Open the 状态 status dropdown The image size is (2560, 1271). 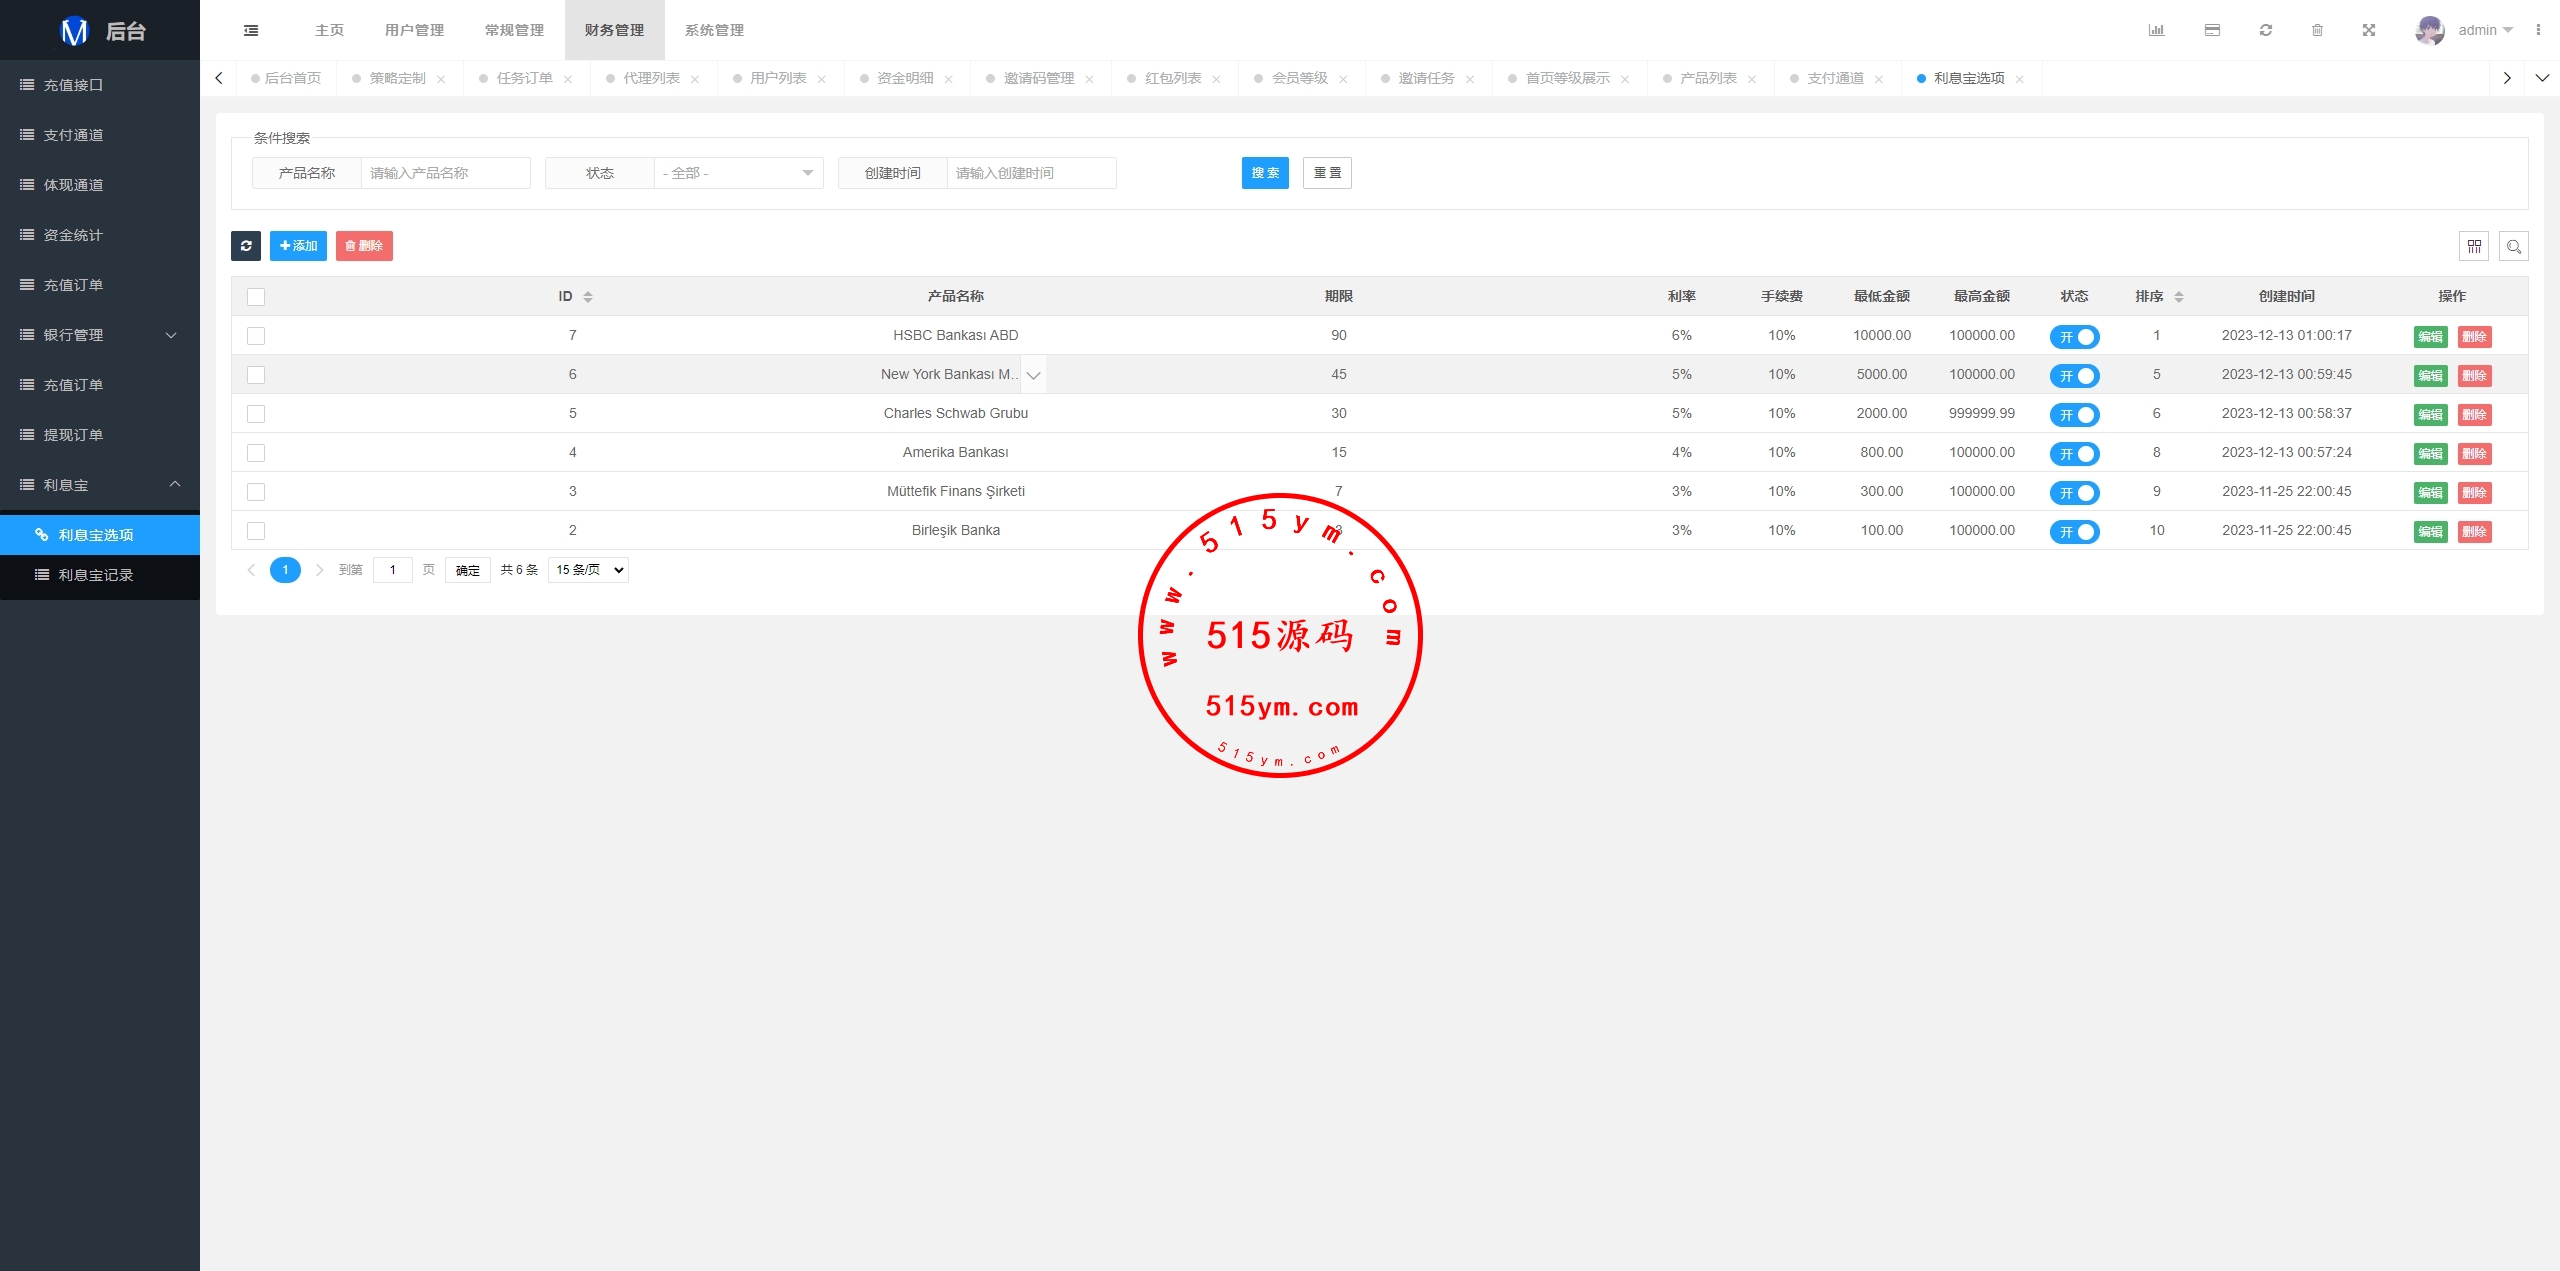point(738,173)
